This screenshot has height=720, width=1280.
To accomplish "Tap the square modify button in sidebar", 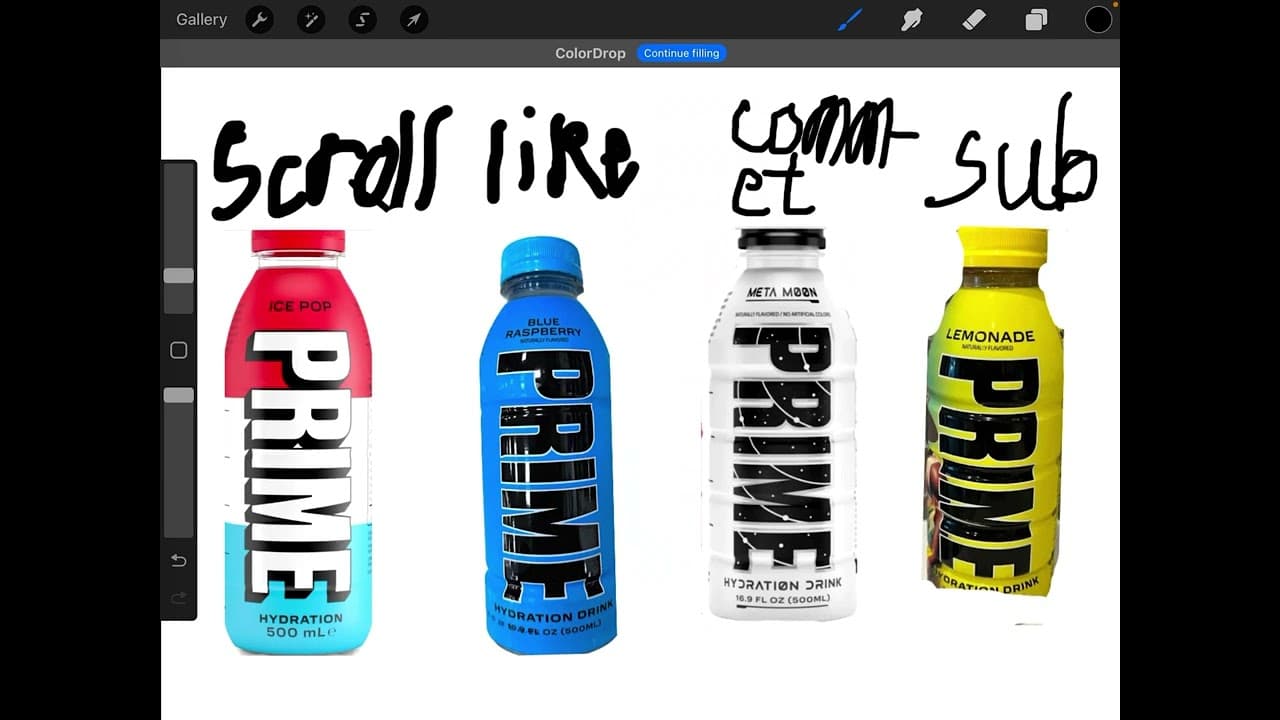I will point(179,350).
